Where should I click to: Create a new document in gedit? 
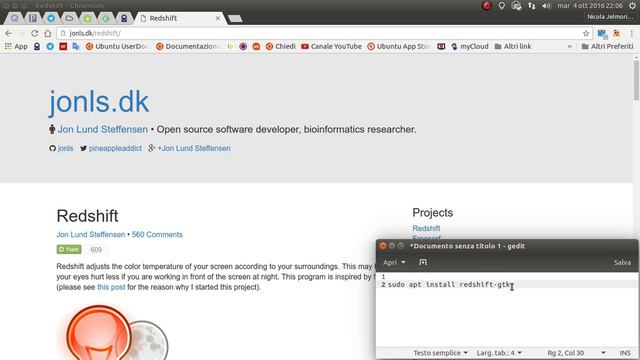click(x=423, y=262)
